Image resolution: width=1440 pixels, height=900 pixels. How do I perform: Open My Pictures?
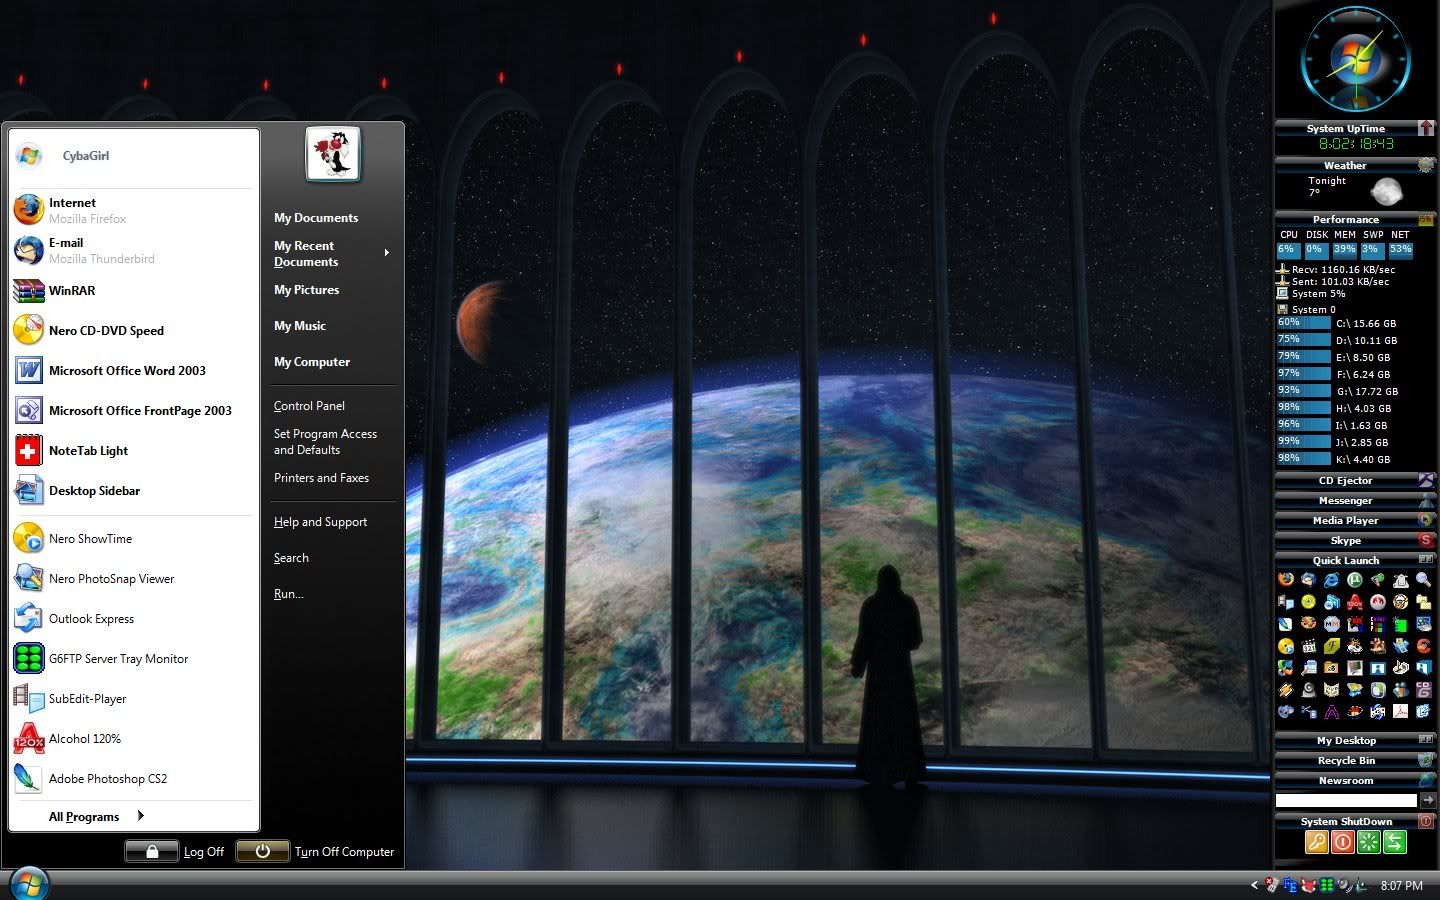[x=307, y=290]
